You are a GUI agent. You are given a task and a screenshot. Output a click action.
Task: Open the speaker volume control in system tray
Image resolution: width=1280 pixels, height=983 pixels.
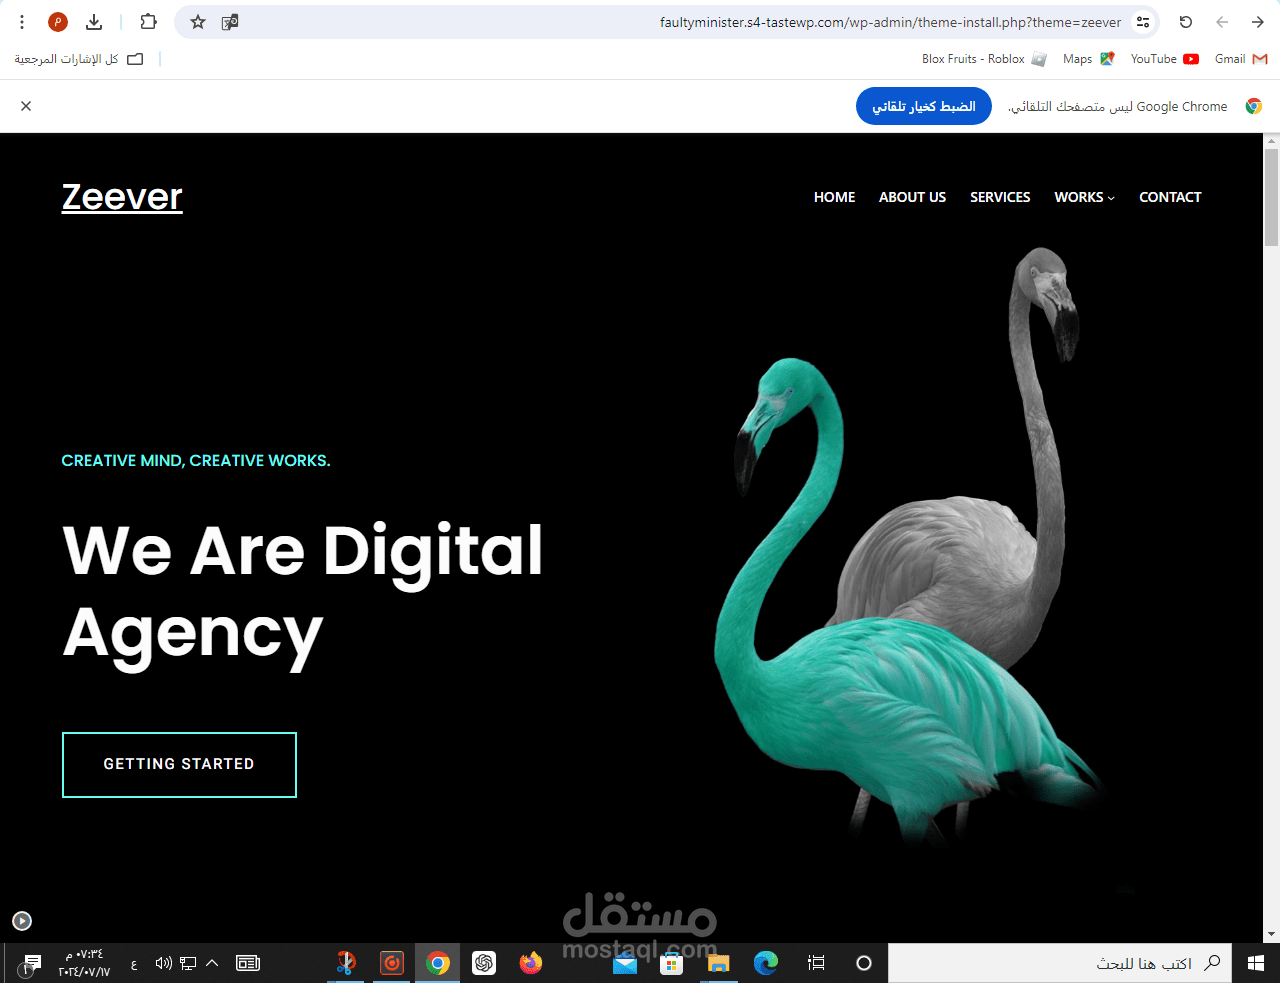[163, 963]
